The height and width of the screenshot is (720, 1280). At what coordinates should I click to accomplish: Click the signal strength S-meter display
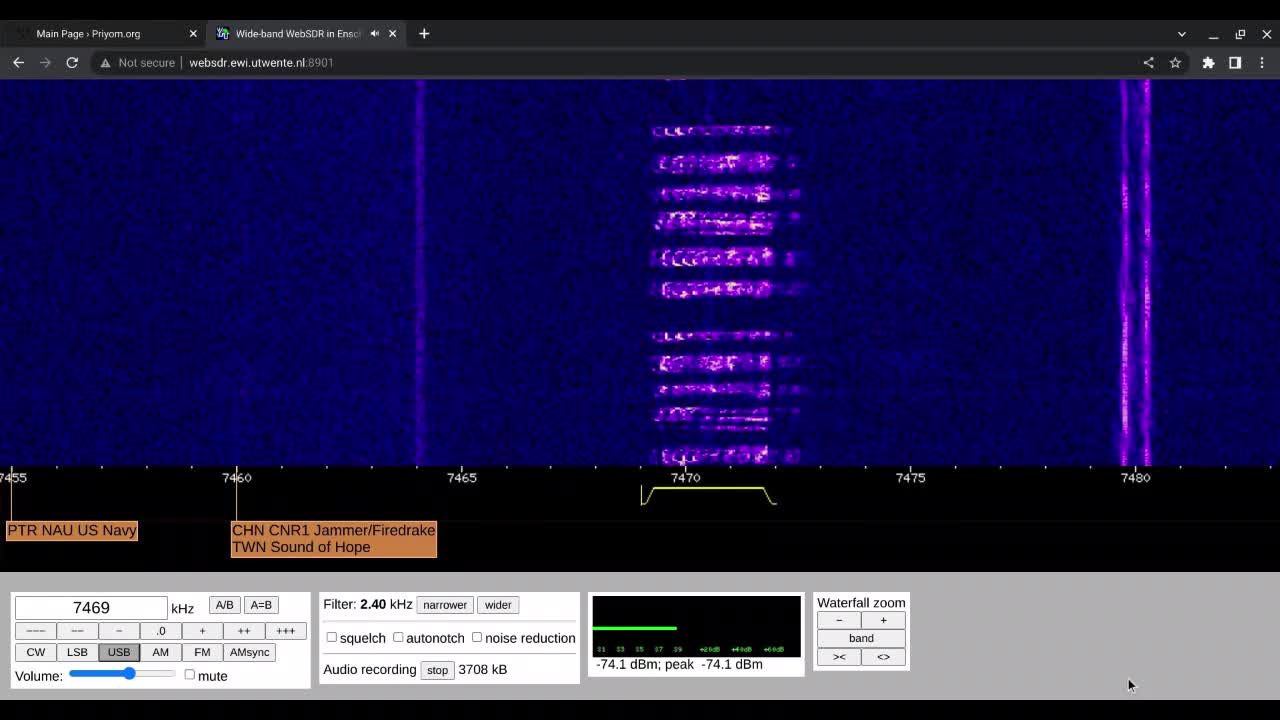click(697, 627)
